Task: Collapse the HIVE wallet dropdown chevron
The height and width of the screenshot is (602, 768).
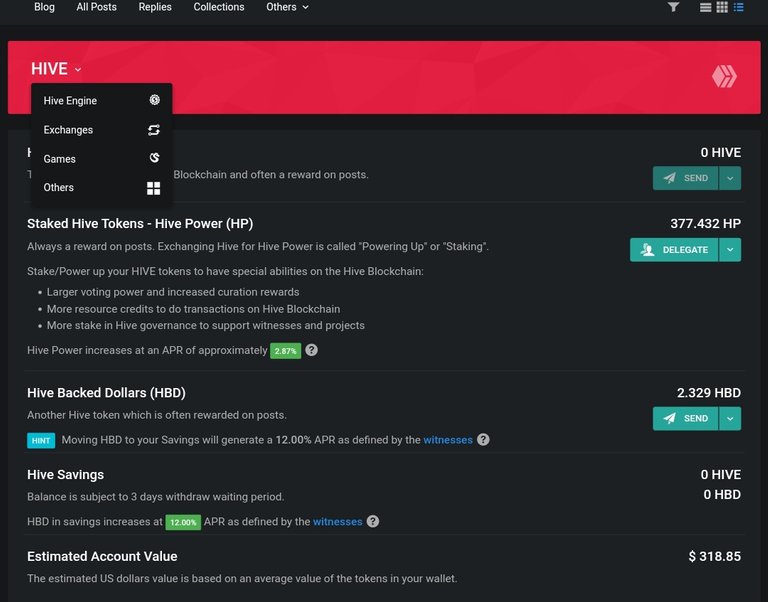Action: tap(78, 70)
